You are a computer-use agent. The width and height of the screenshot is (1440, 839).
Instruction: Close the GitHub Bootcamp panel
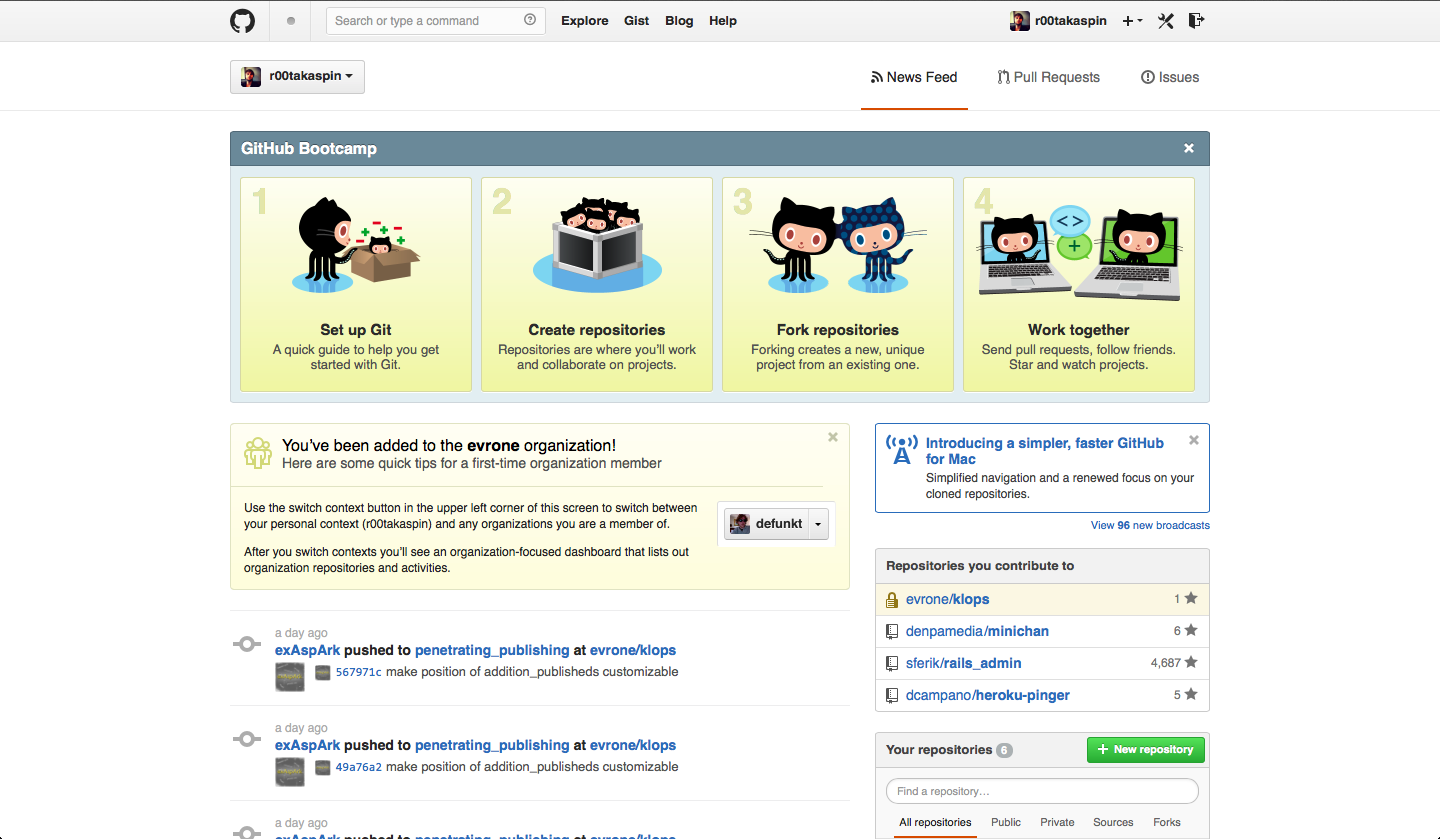(1189, 148)
